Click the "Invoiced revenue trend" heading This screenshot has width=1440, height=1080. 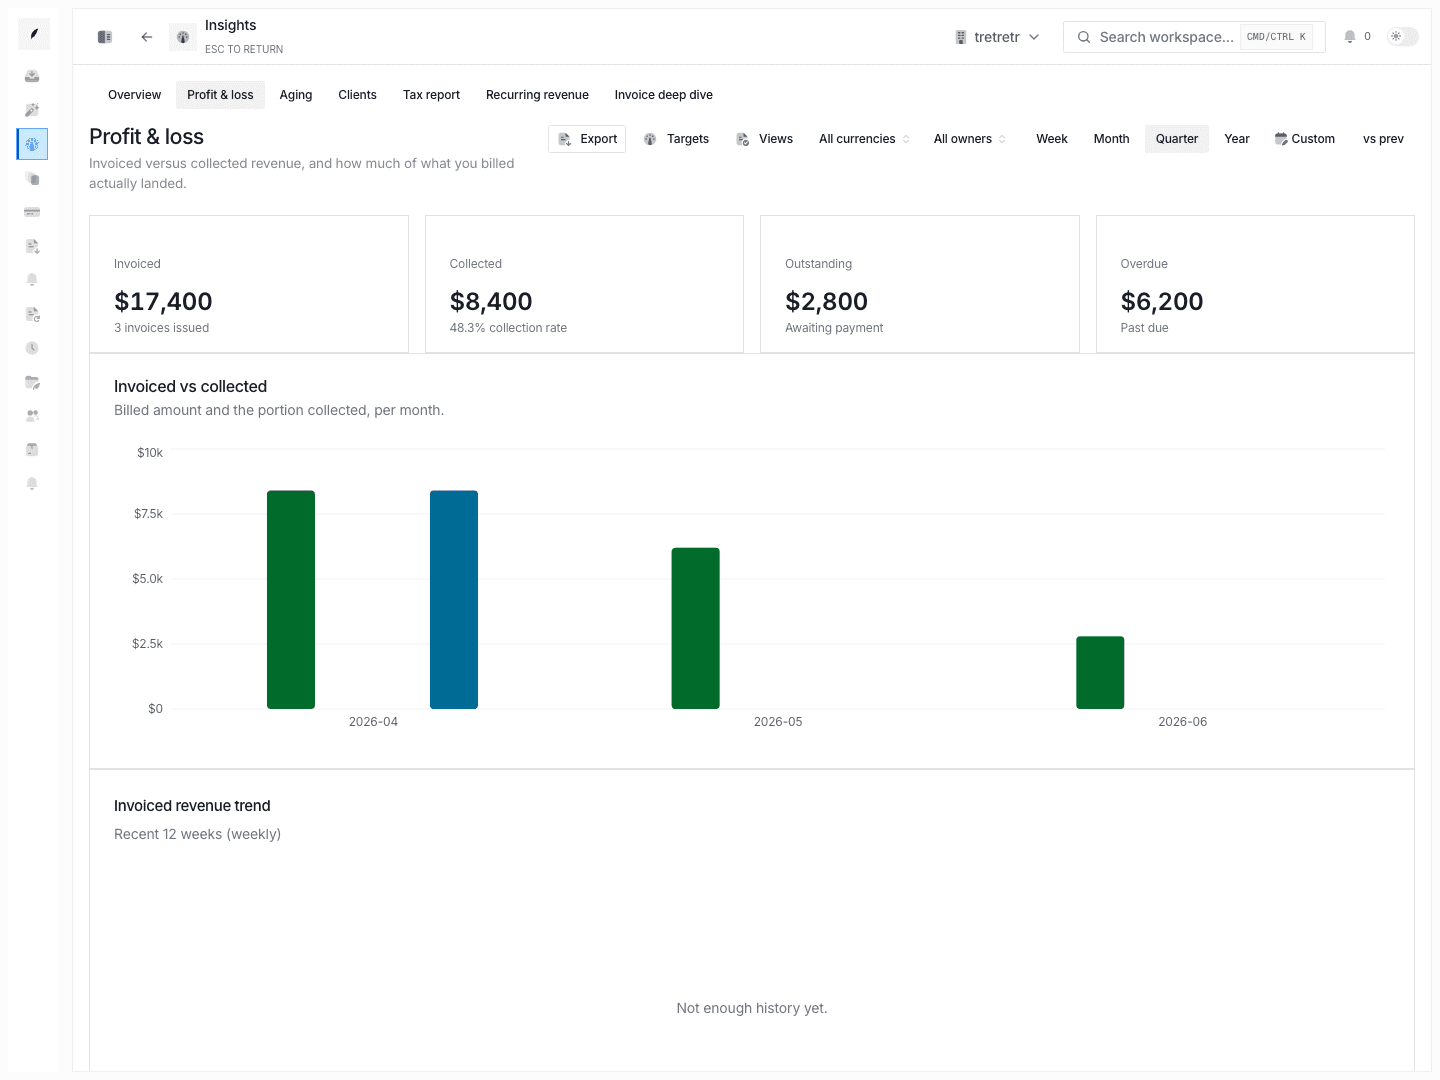[192, 806]
